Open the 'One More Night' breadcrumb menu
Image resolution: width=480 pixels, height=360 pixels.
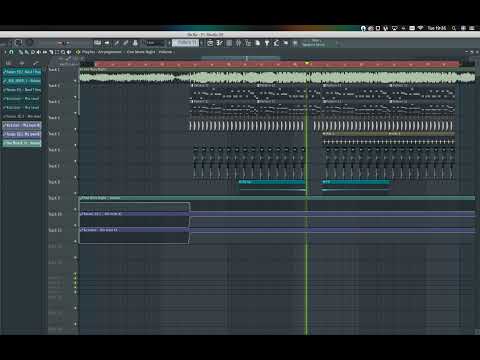(x=141, y=52)
